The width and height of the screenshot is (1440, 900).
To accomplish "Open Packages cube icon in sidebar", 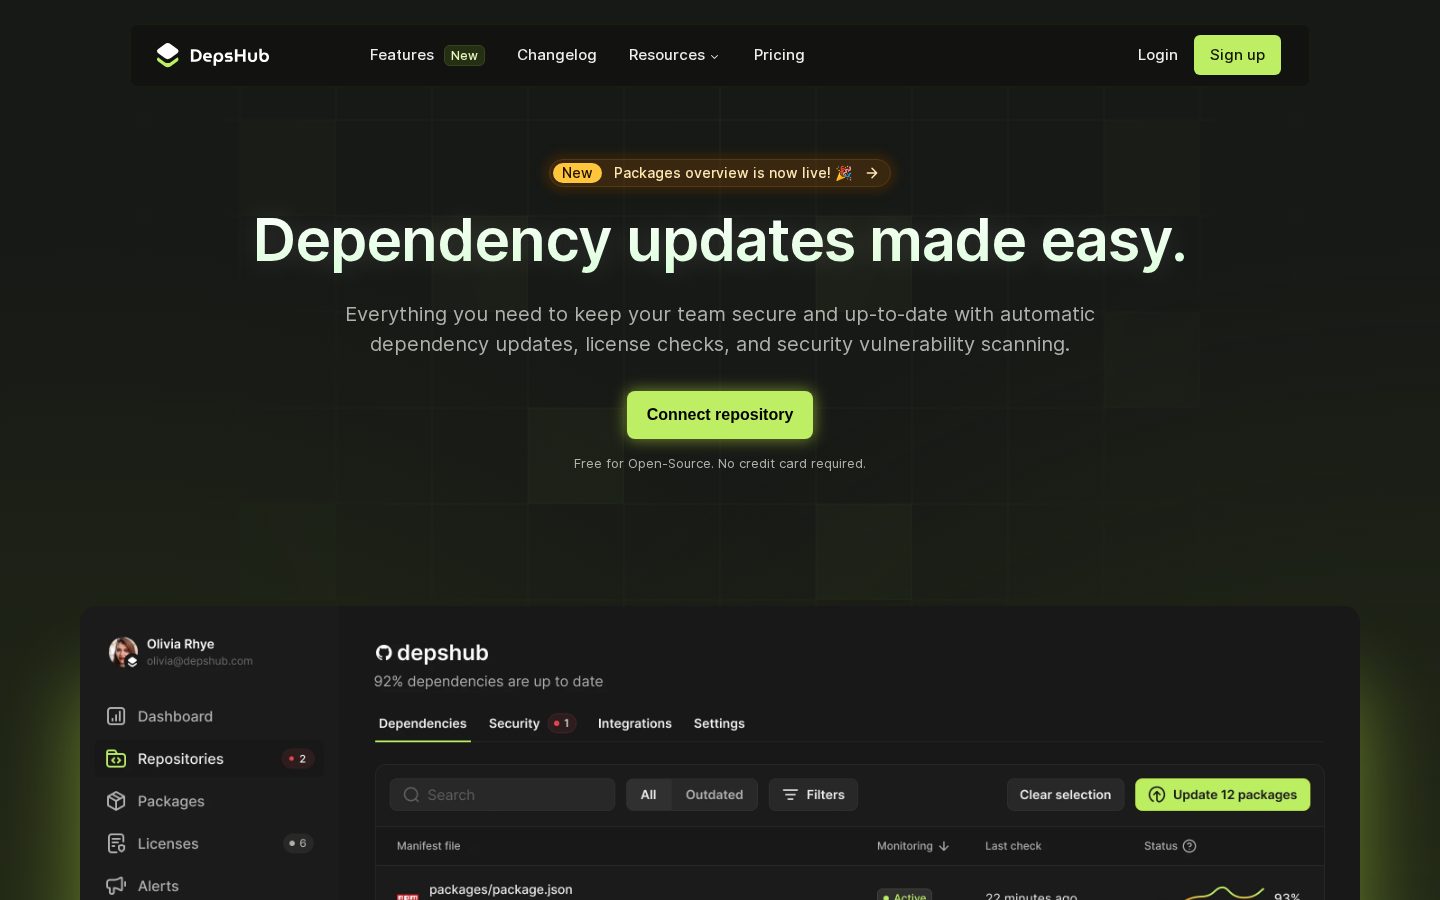I will [x=116, y=801].
